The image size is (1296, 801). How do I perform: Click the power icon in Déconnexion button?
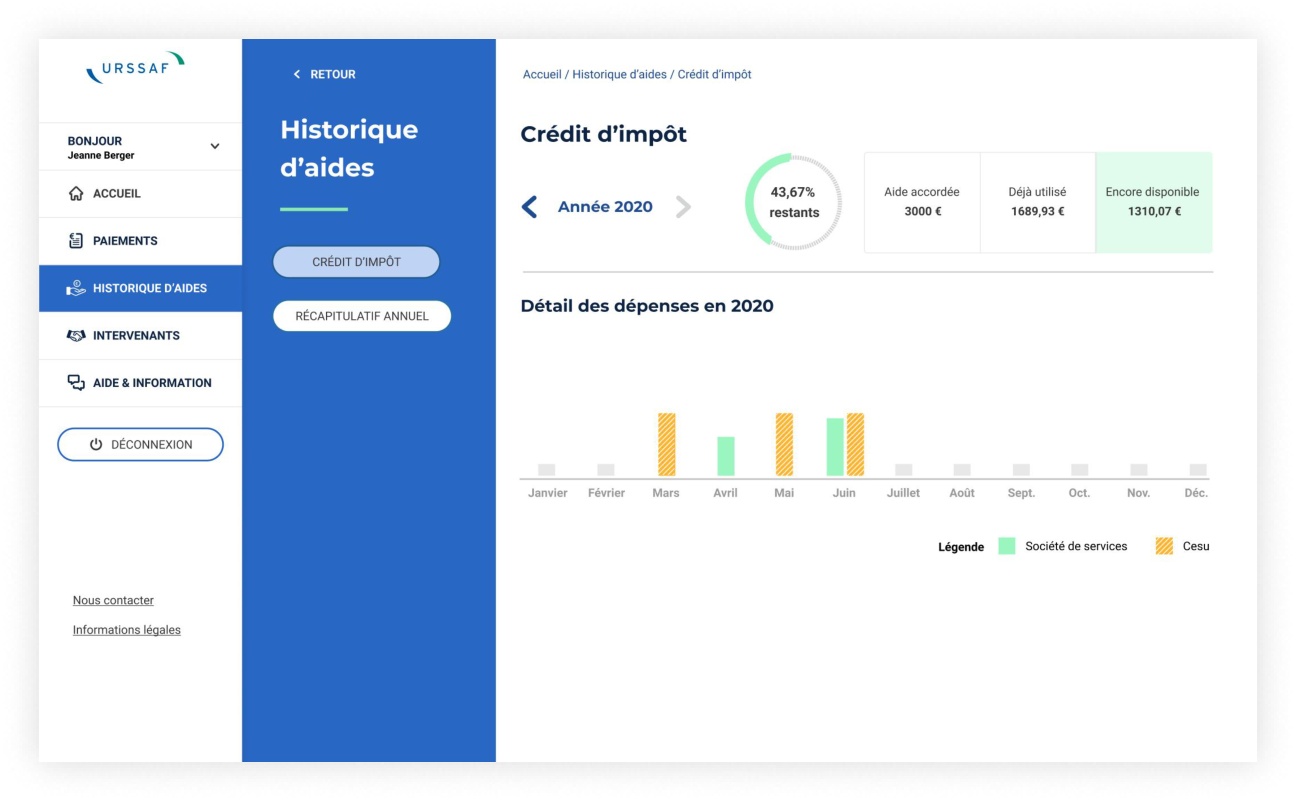tap(96, 445)
